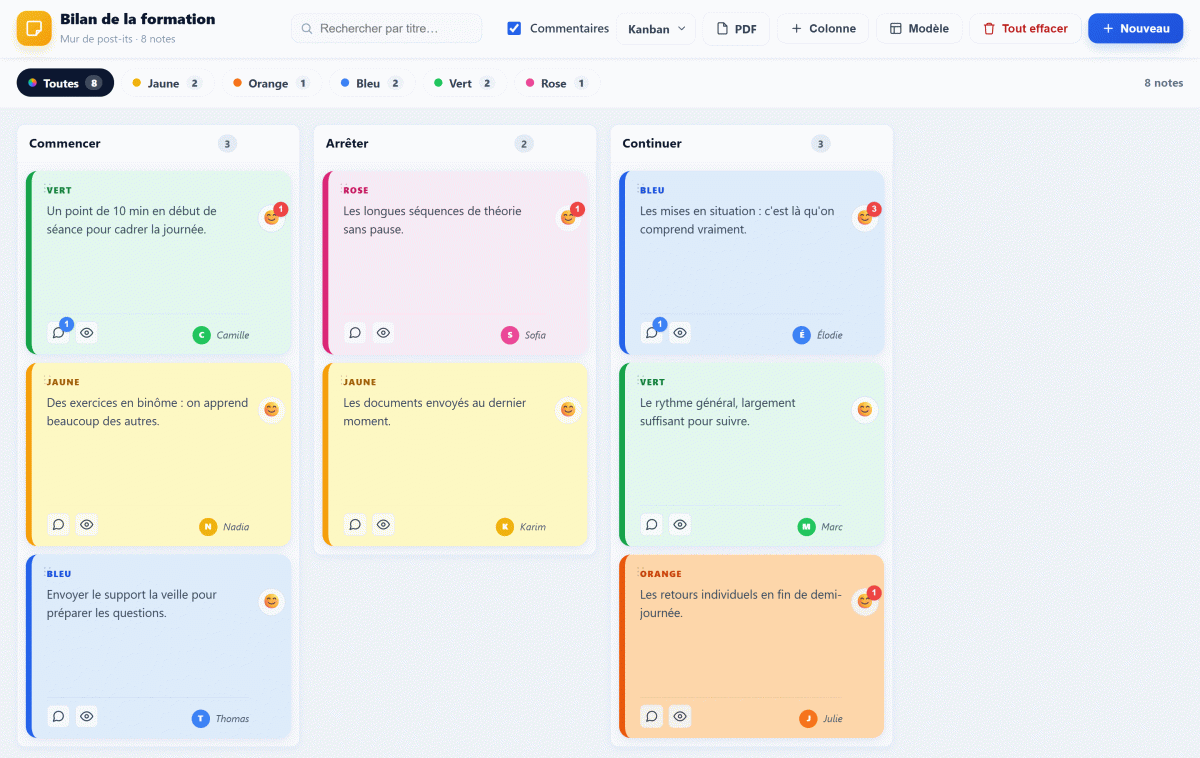Image resolution: width=1200 pixels, height=758 pixels.
Task: React with emoji on Julie's note
Action: 865,601
